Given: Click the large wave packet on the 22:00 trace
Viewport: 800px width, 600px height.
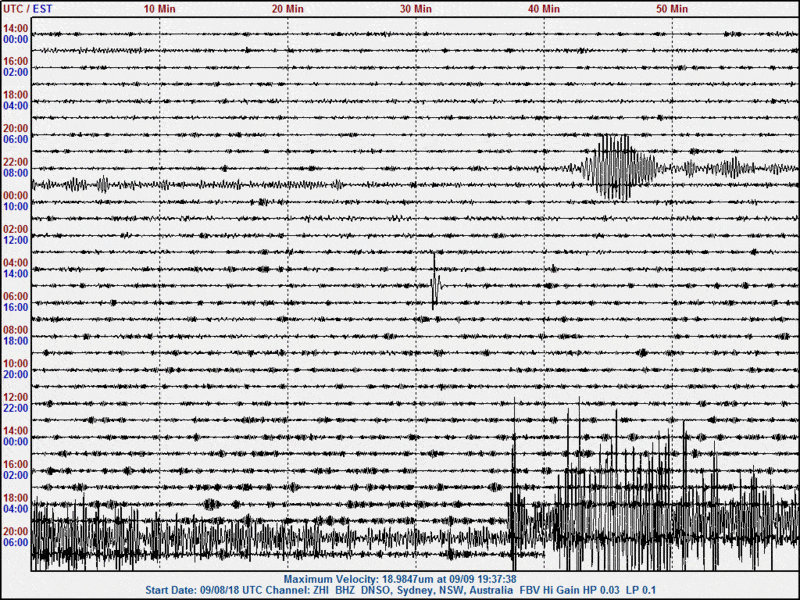Looking at the screenshot, I should tap(618, 168).
